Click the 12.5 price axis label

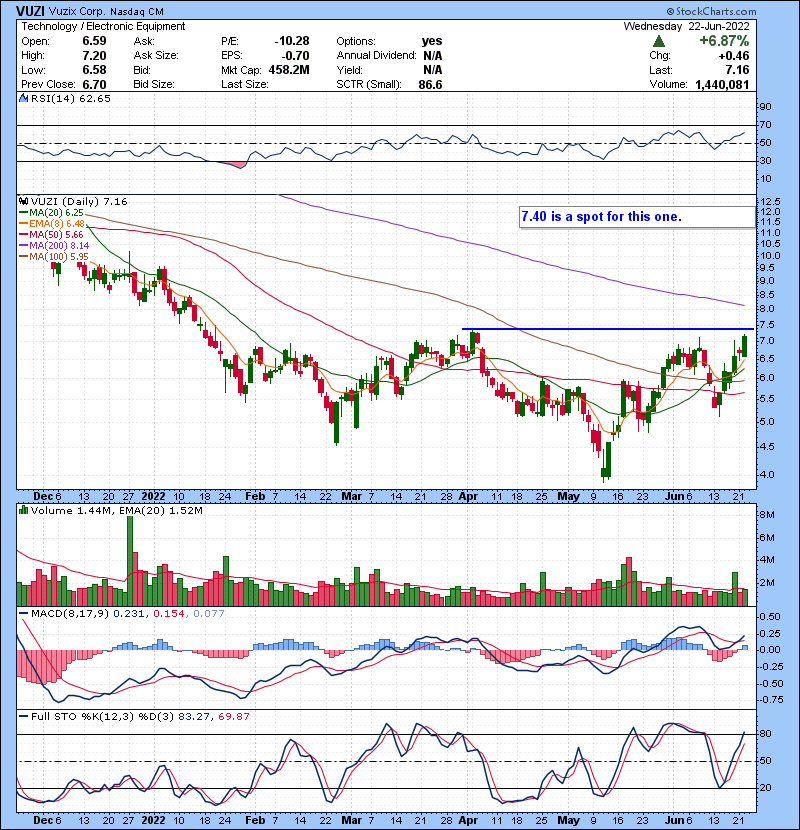coord(770,202)
